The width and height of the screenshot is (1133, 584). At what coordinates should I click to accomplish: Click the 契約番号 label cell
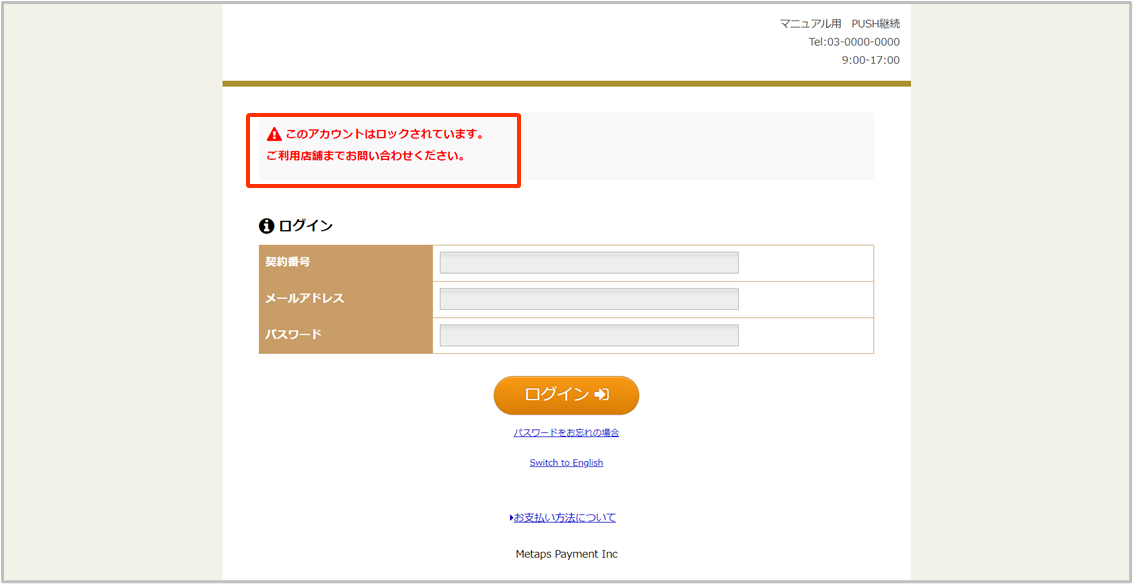click(345, 263)
